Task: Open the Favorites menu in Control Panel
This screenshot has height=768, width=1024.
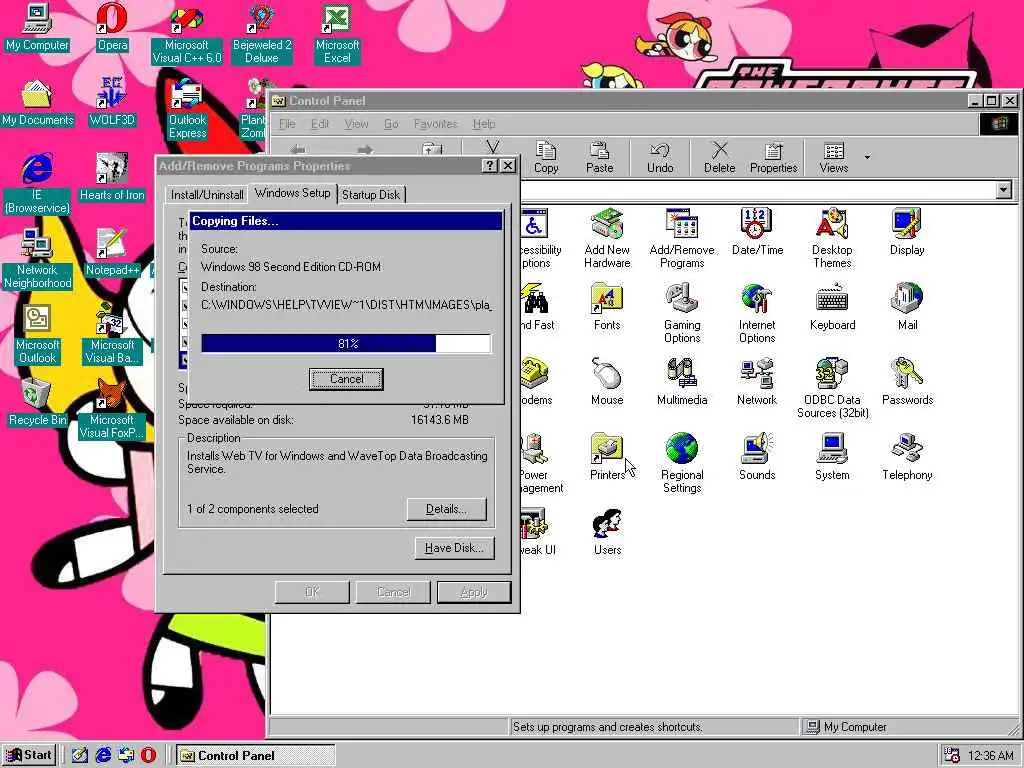Action: [435, 123]
